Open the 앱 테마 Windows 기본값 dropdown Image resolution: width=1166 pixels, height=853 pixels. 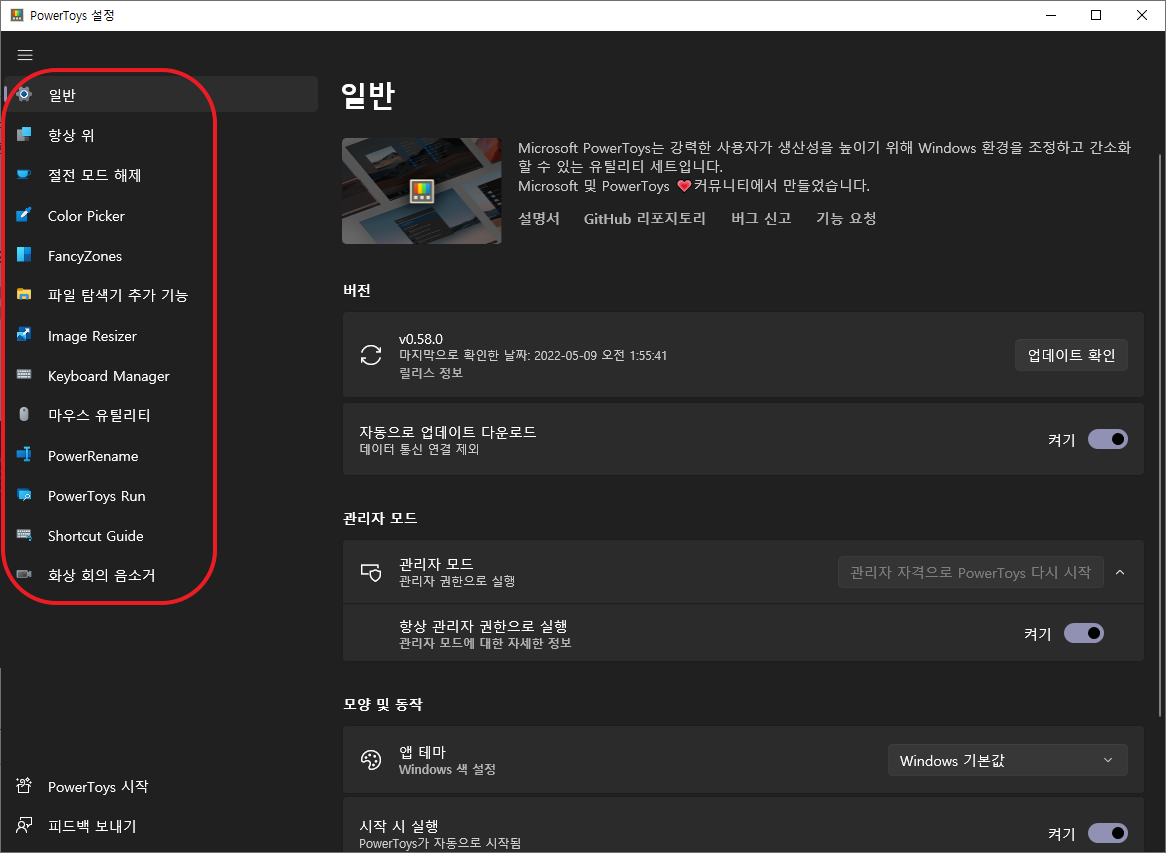click(1008, 760)
